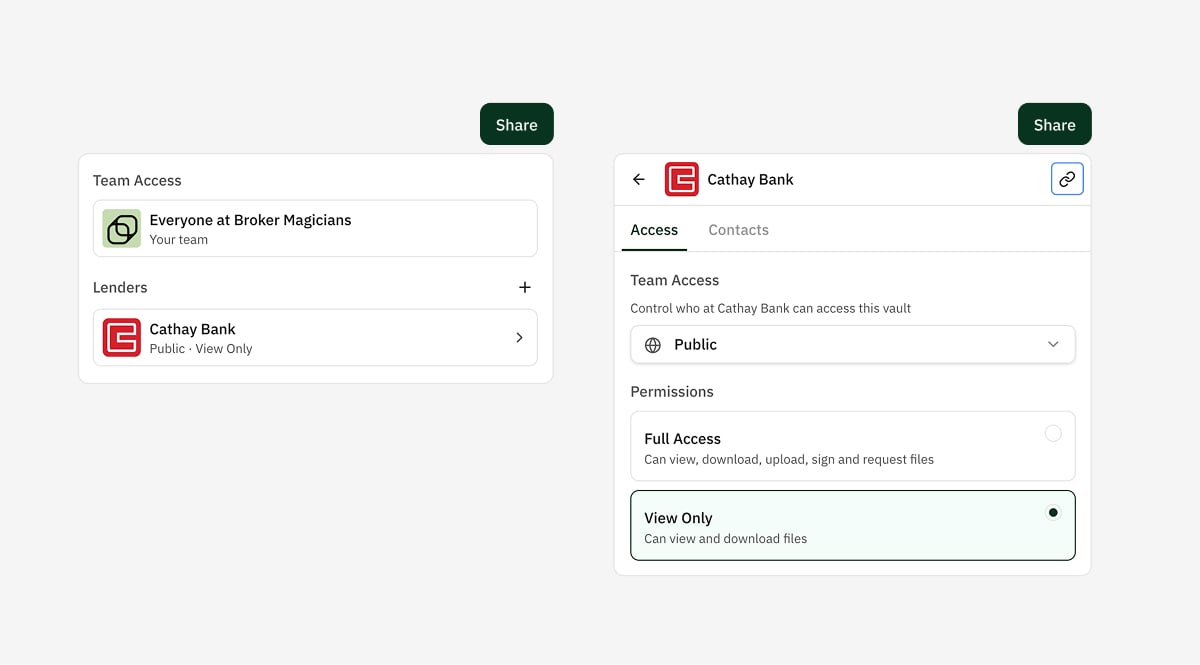Switch to the Access tab
1200x665 pixels.
click(x=654, y=230)
